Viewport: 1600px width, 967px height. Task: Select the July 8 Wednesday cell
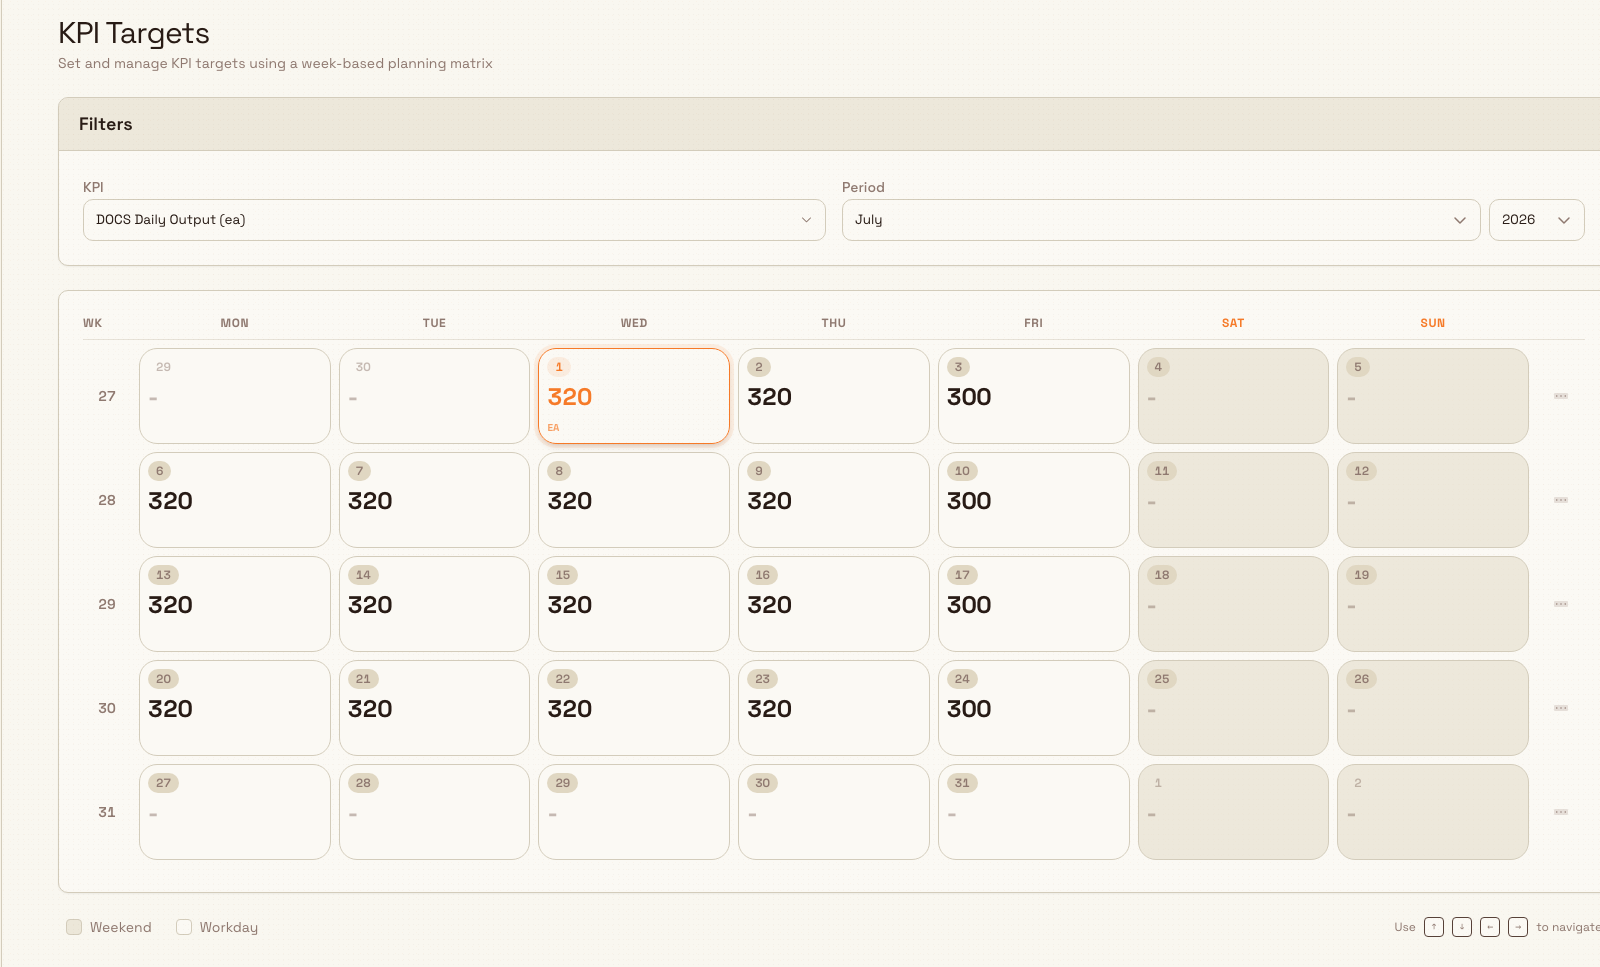pyautogui.click(x=634, y=500)
